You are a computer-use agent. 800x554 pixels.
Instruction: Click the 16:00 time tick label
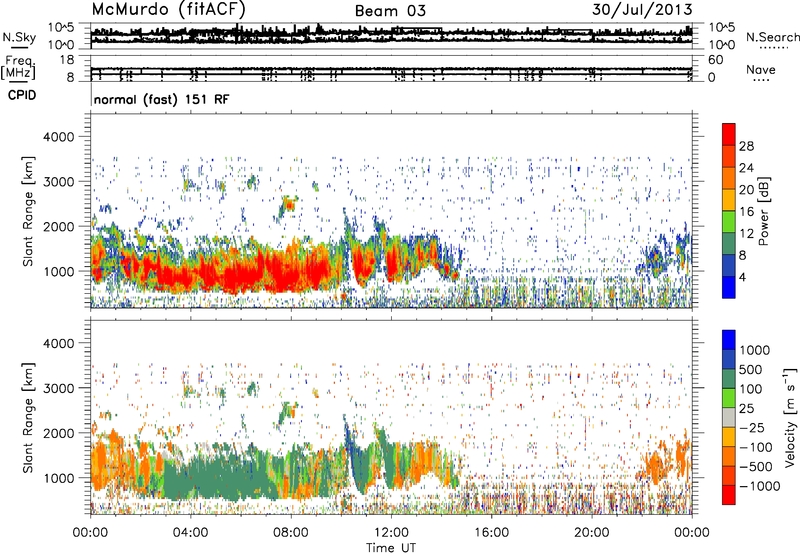[491, 533]
